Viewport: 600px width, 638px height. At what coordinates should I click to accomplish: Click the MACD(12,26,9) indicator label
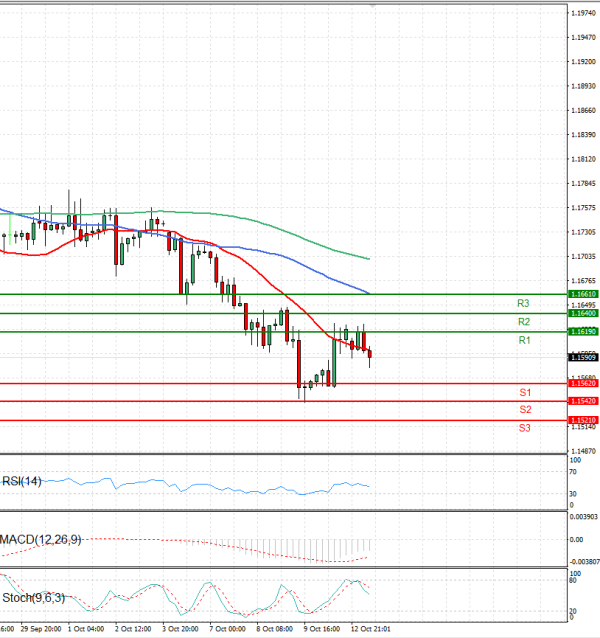(x=40, y=540)
